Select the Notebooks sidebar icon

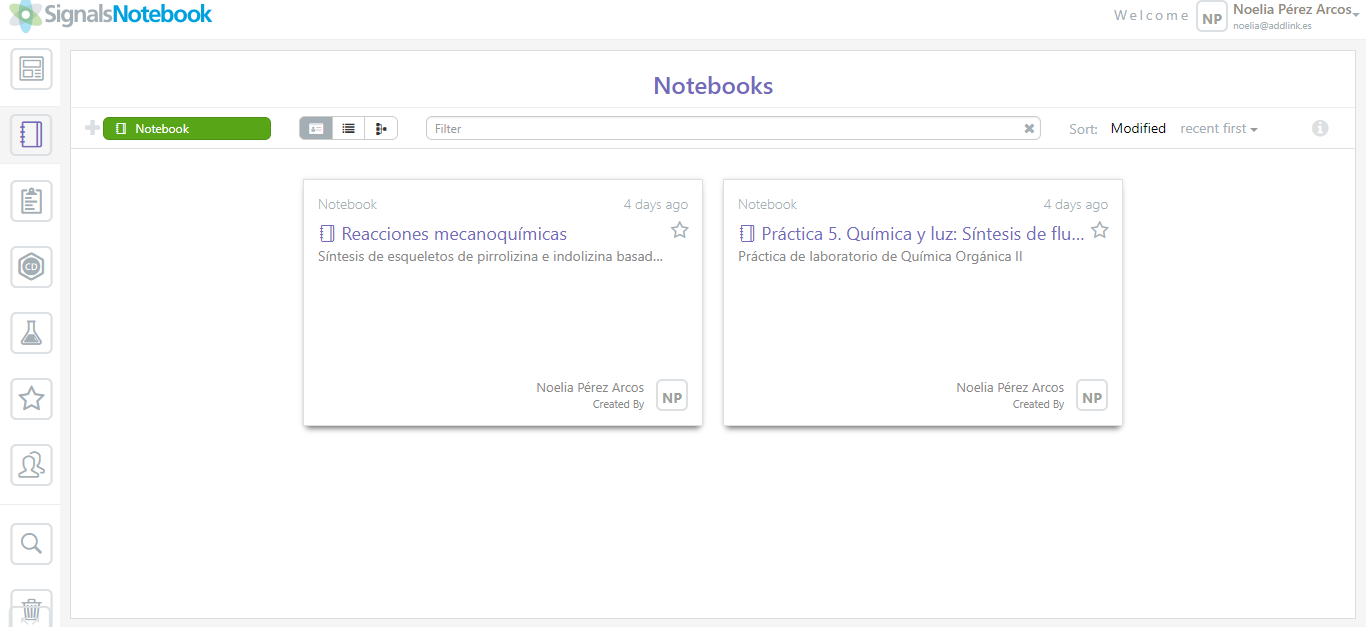tap(31, 135)
